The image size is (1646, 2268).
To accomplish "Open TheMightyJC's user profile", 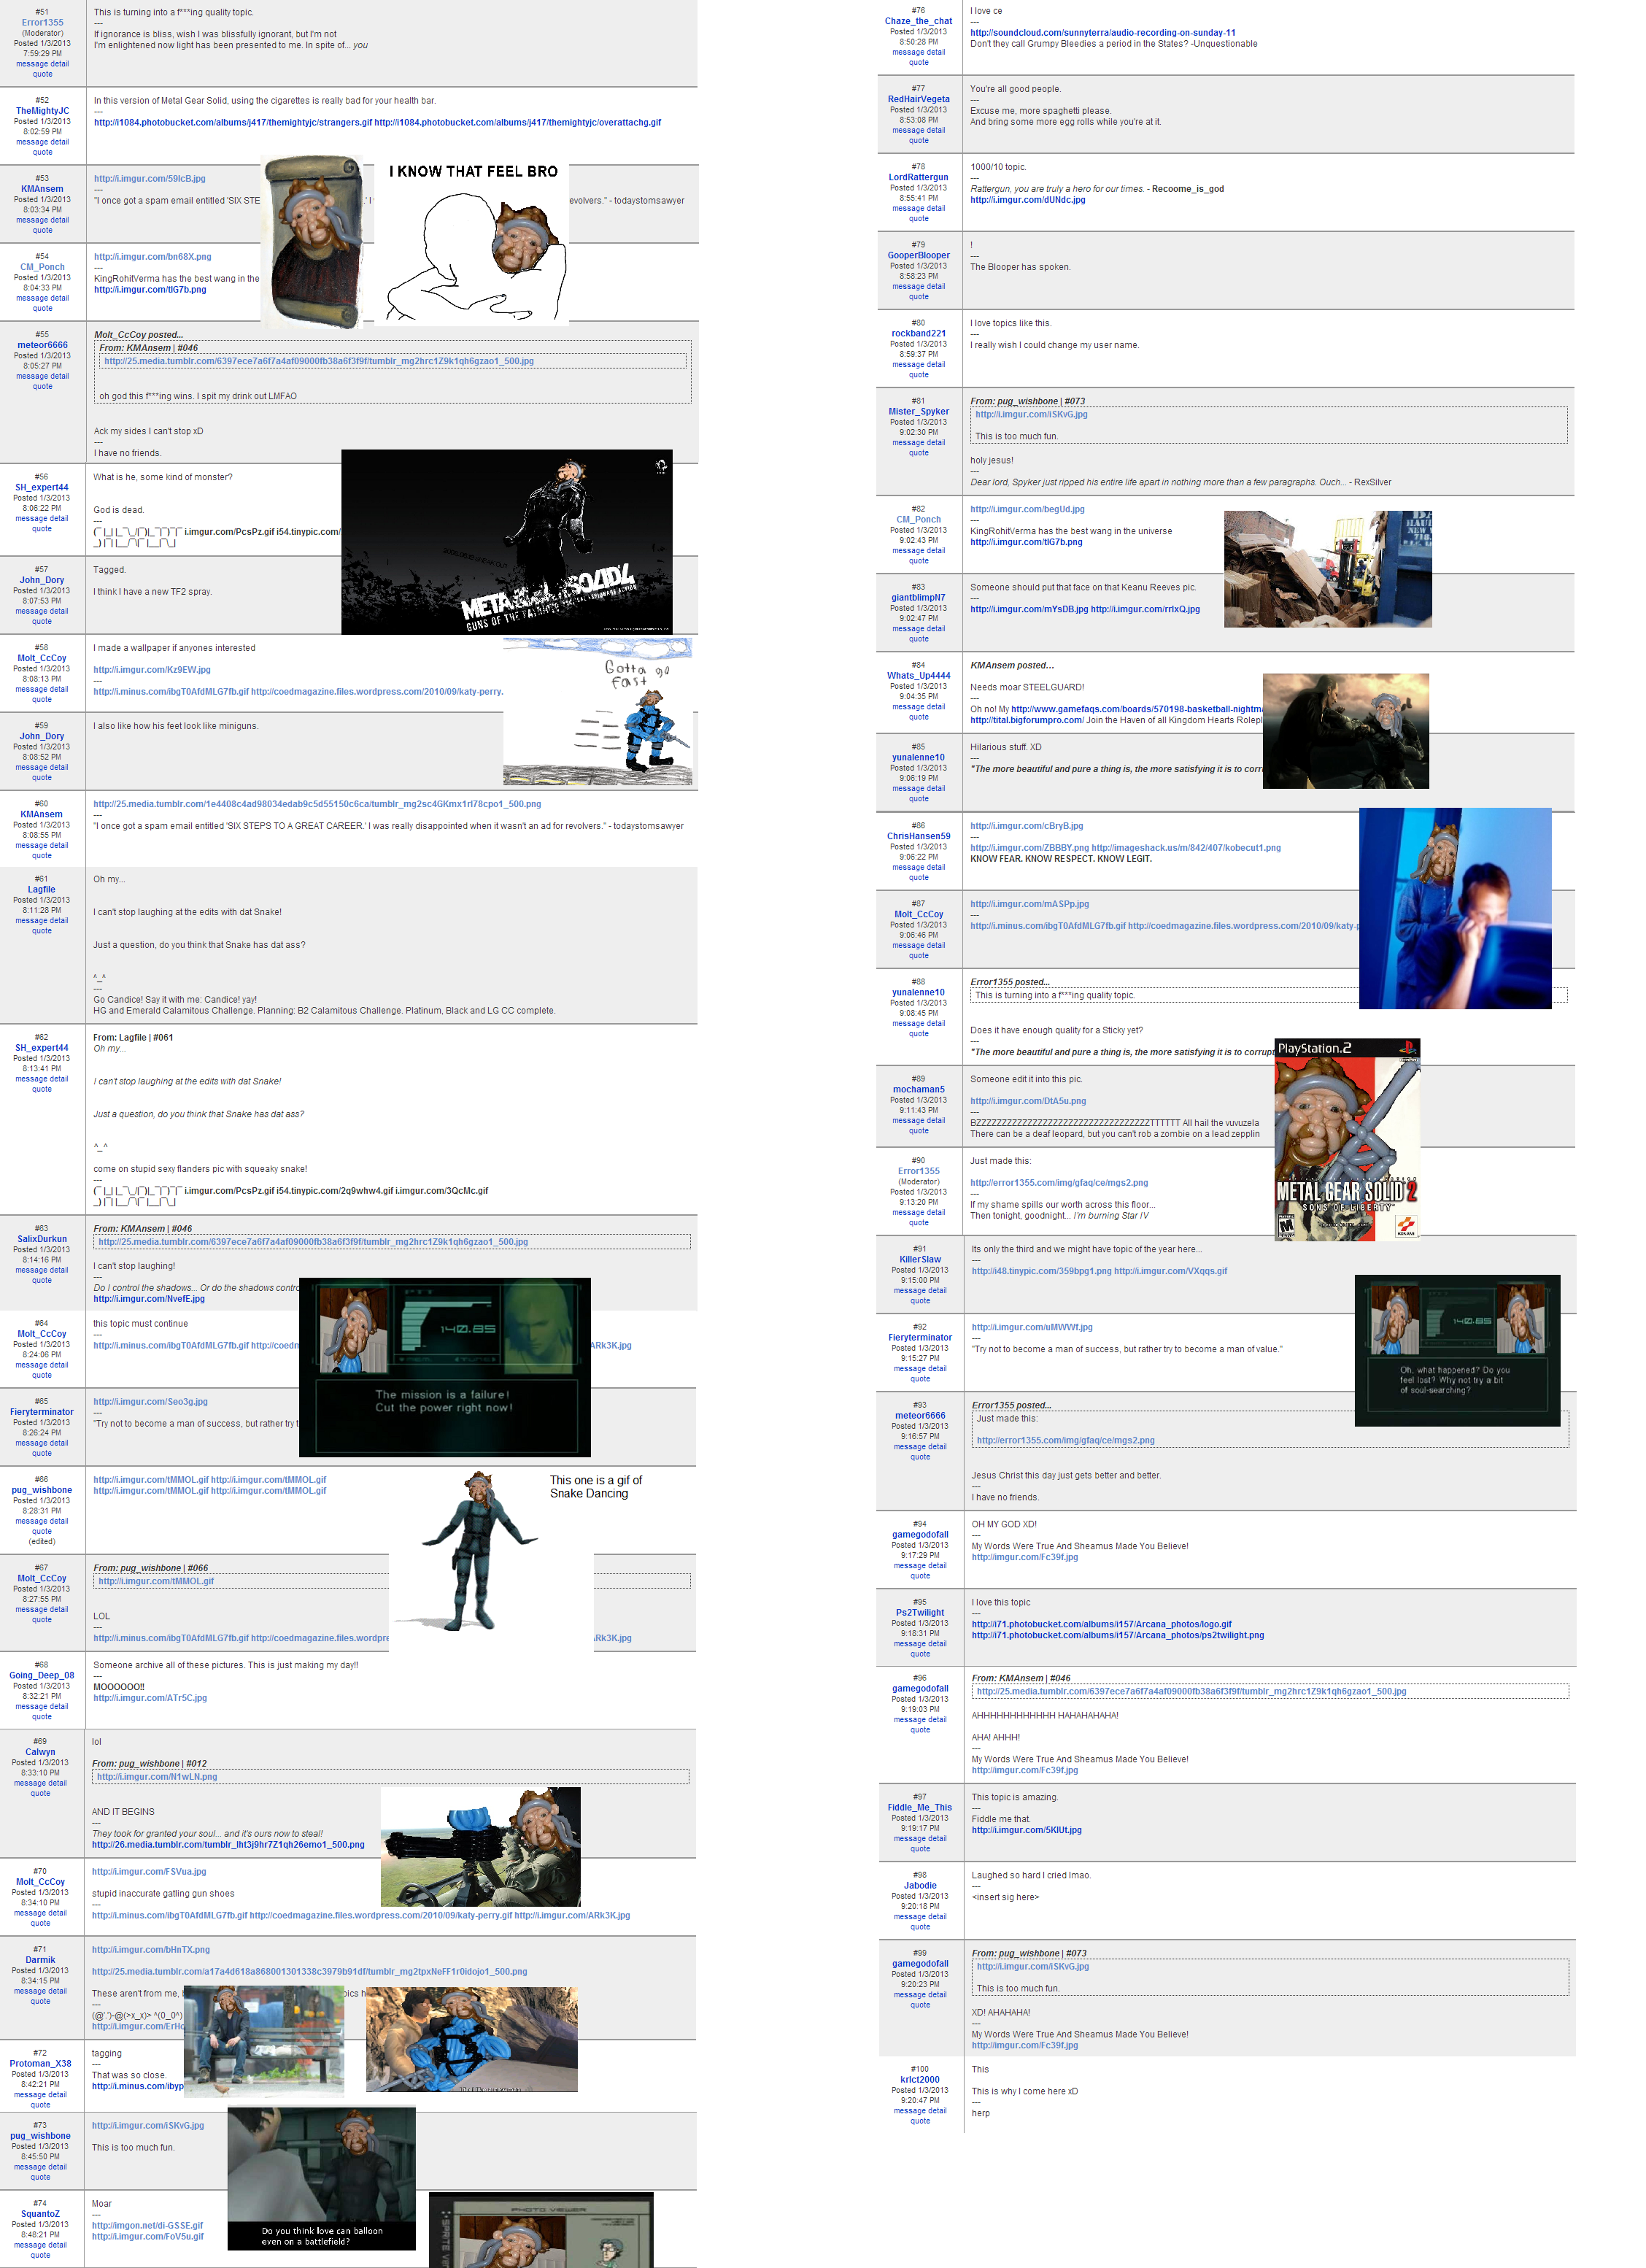I will pos(42,111).
